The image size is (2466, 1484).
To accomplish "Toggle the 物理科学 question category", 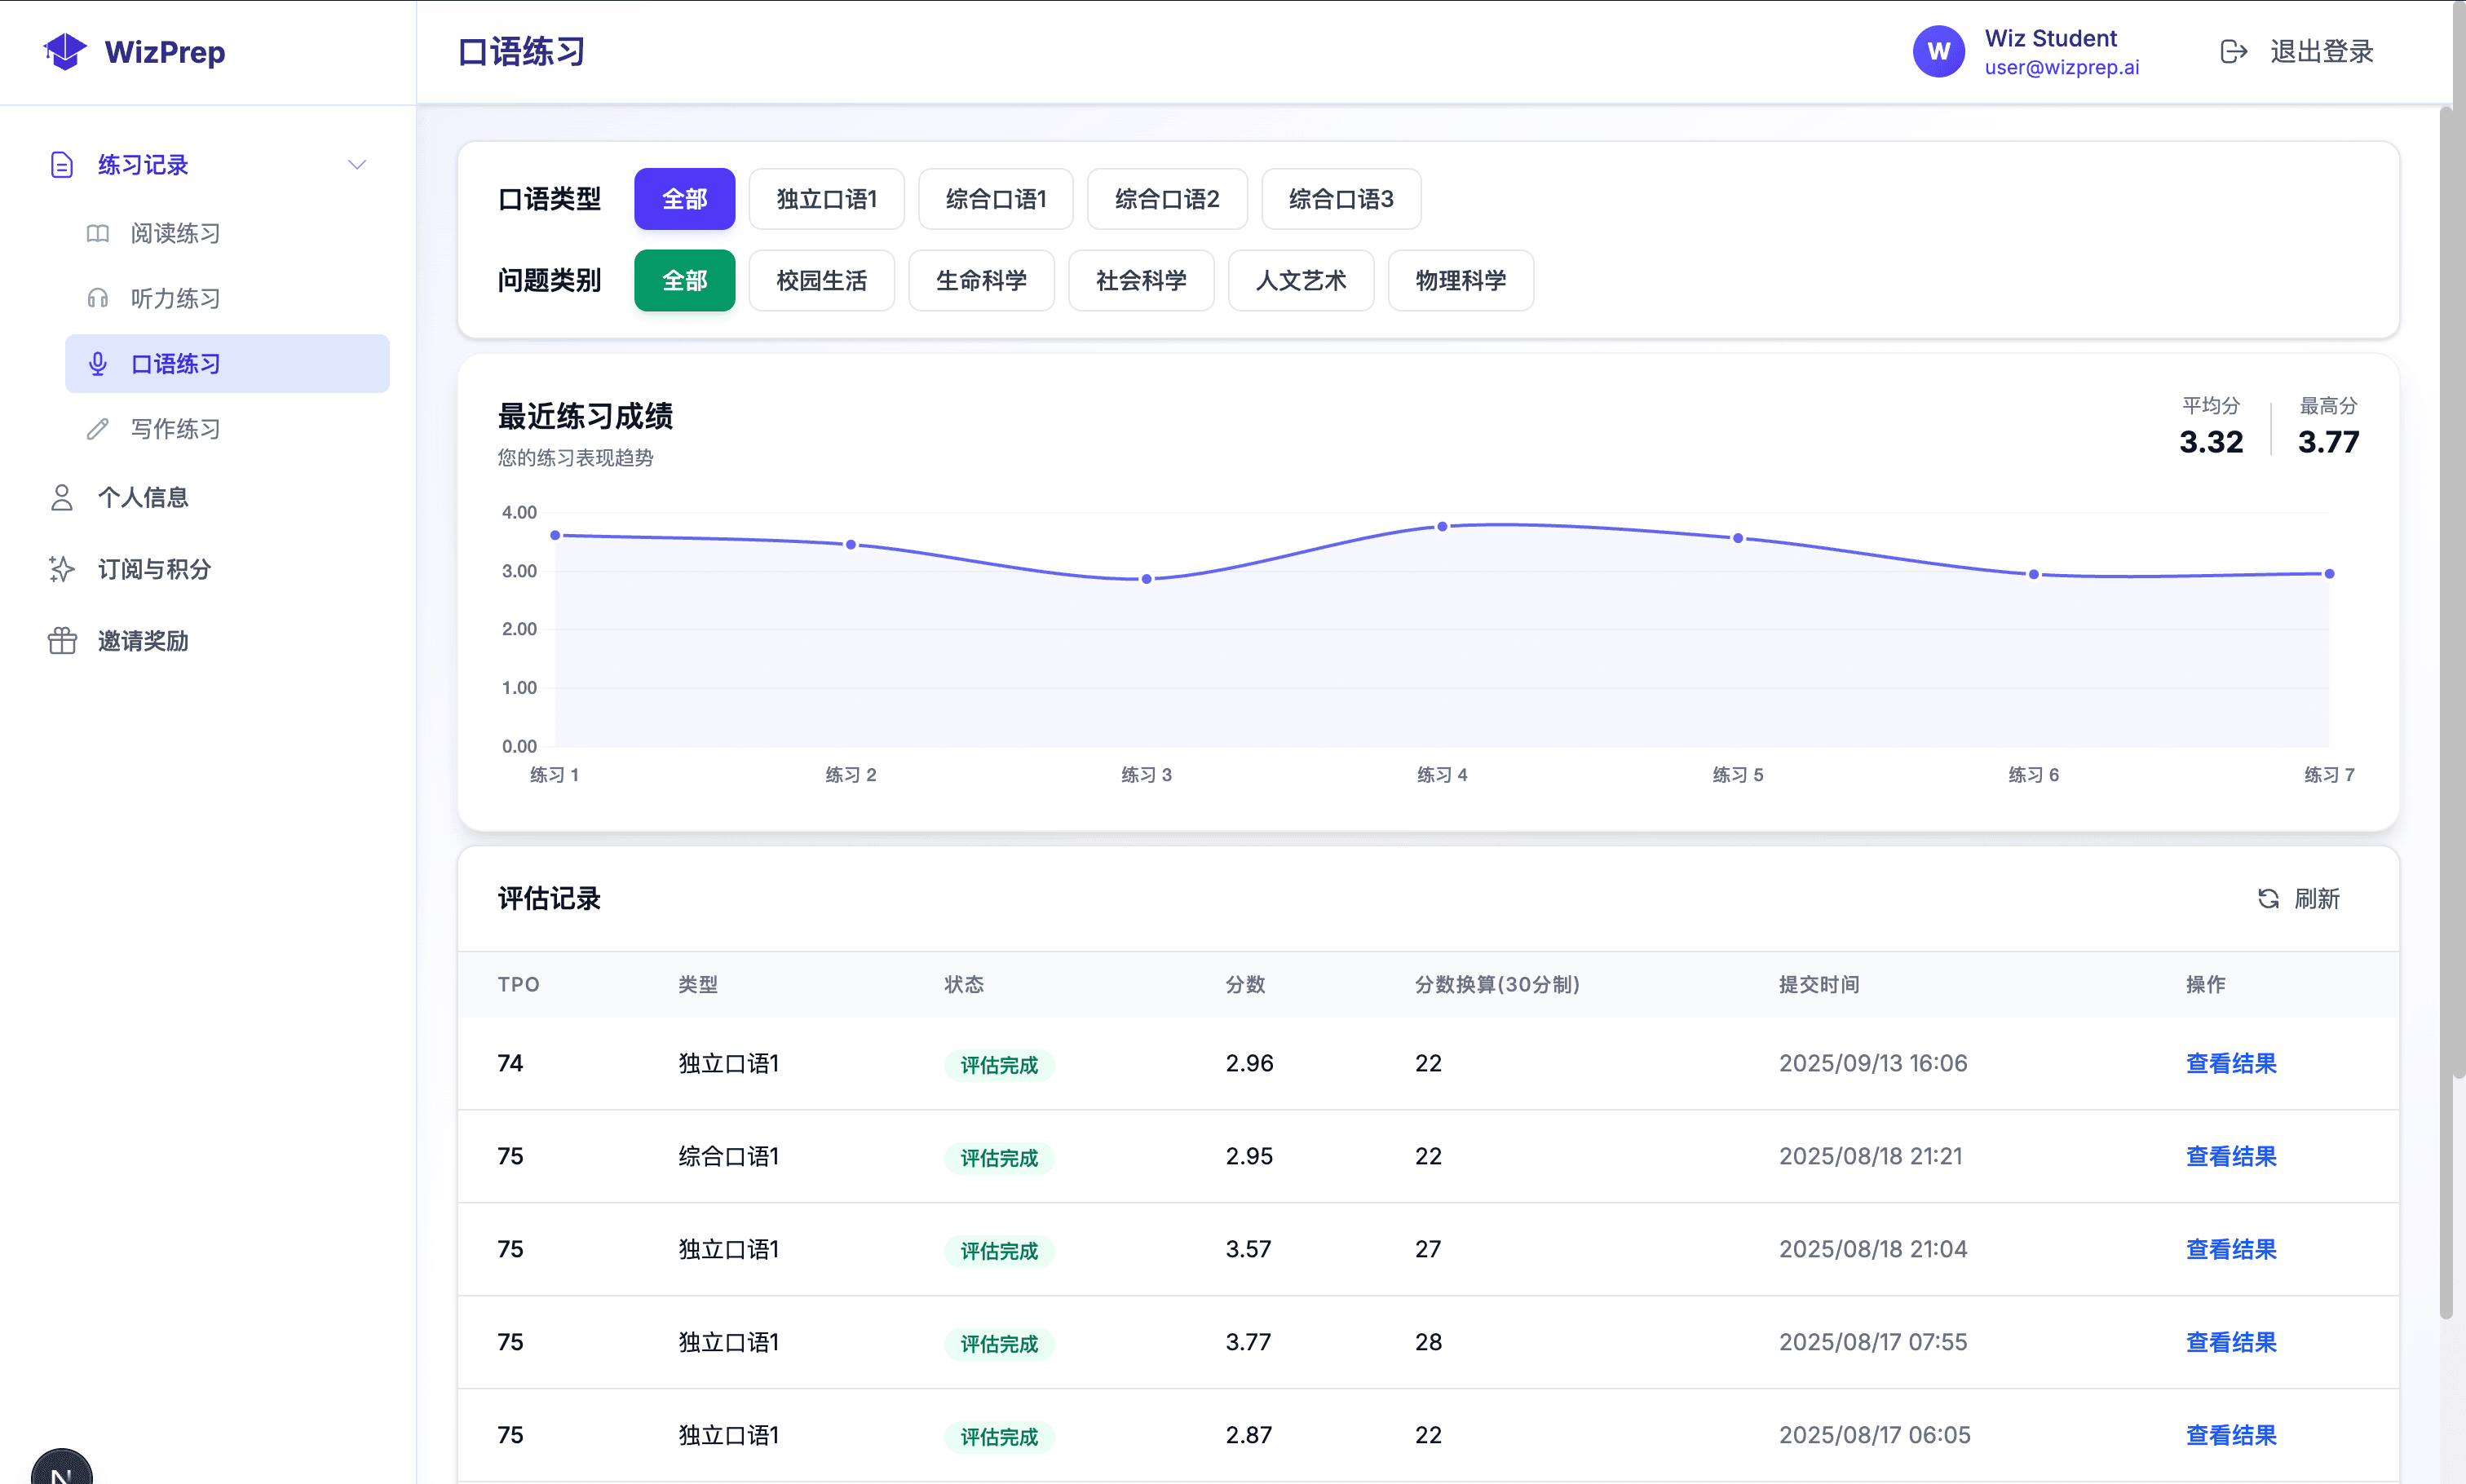I will 1460,280.
